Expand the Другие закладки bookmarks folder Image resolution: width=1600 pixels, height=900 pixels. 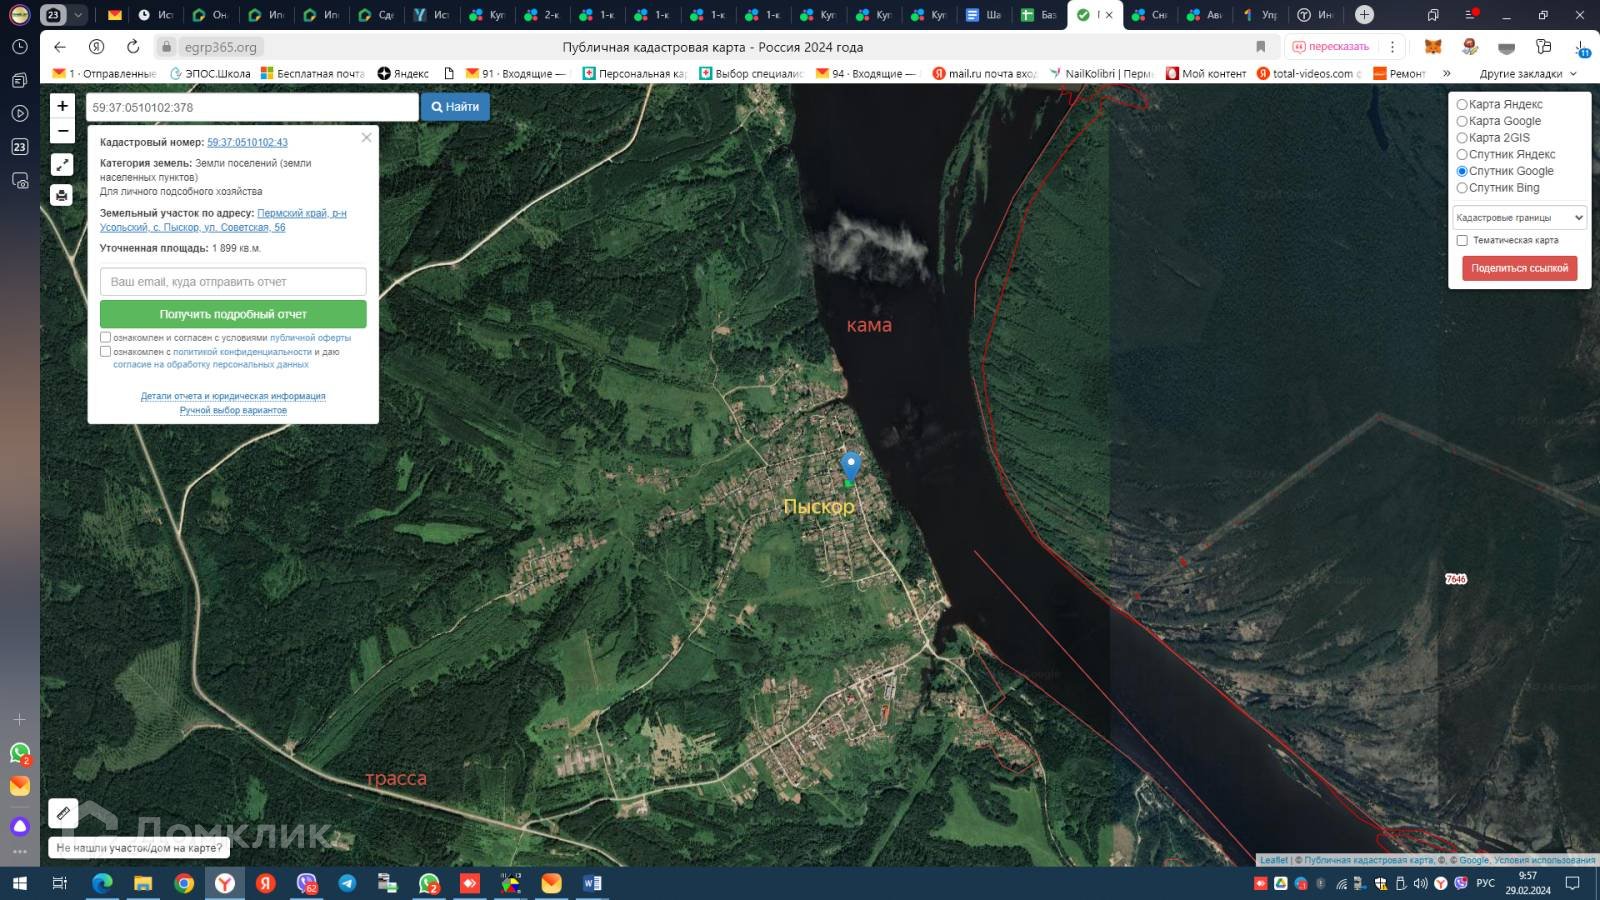[x=1527, y=74]
